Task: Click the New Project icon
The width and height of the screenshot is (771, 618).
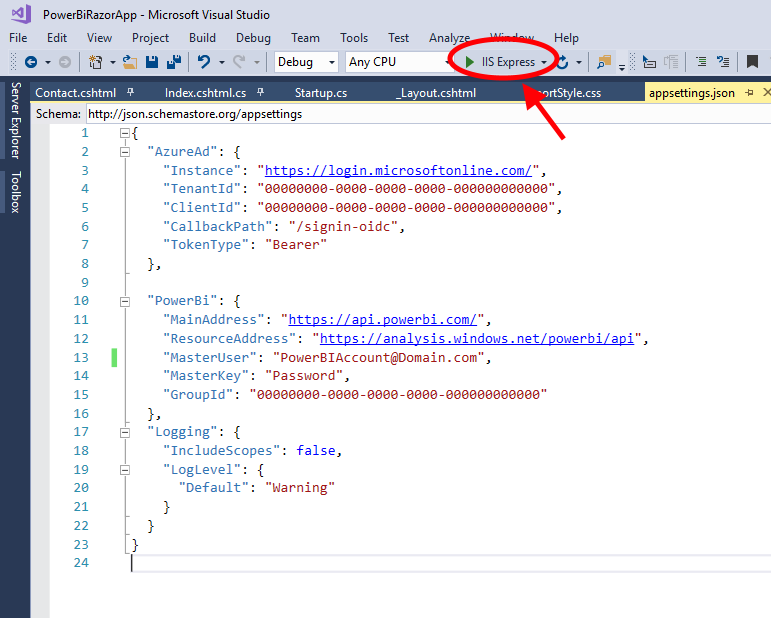Action: 95,62
